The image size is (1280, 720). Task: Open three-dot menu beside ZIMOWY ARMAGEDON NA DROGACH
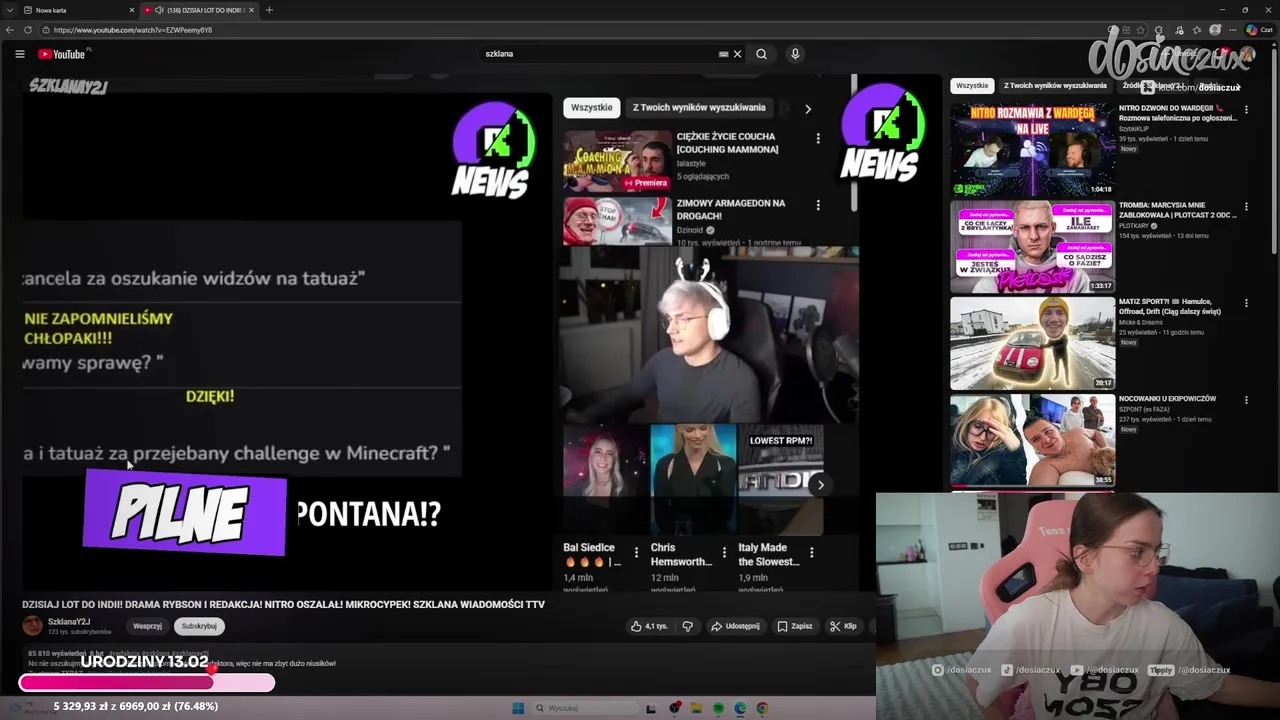[818, 205]
